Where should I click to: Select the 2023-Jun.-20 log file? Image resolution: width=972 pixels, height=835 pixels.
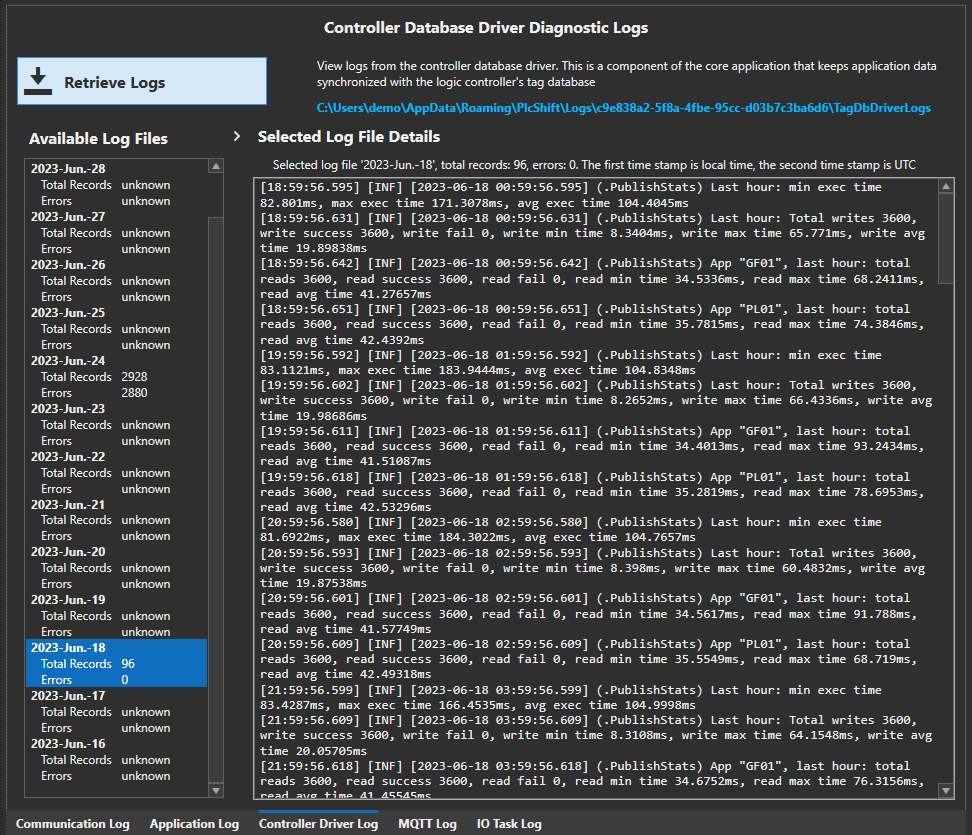coord(117,568)
